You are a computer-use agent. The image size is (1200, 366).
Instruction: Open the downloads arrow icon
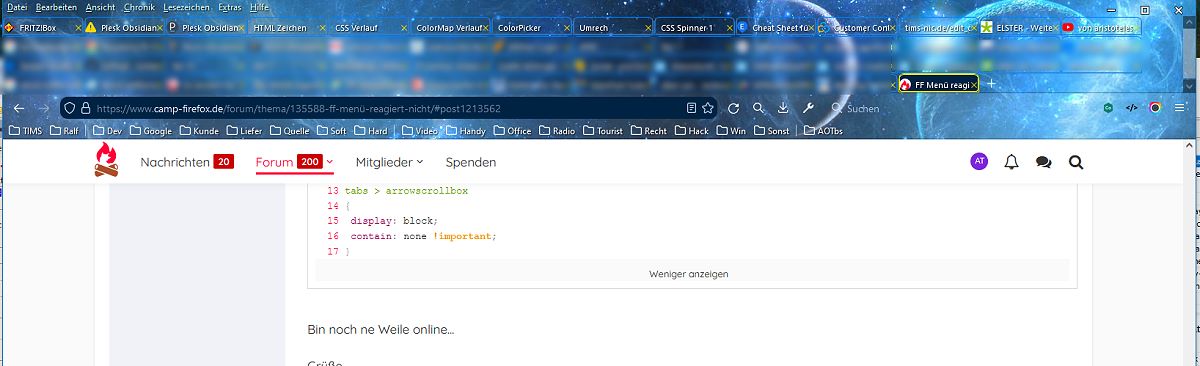[782, 108]
